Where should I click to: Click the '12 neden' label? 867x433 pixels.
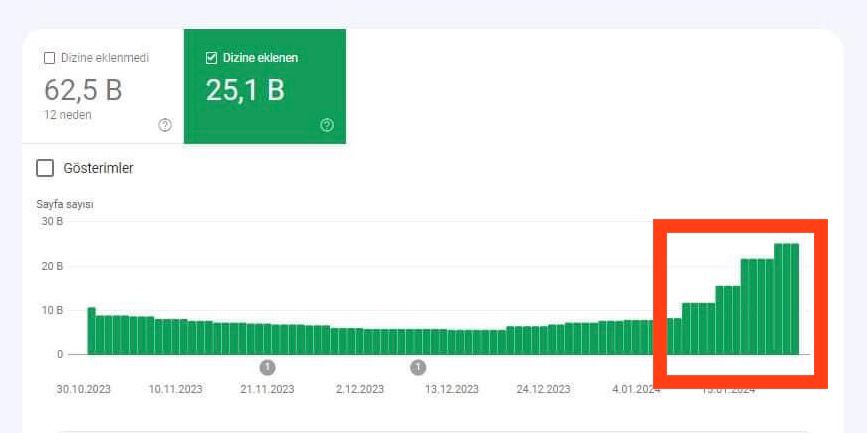coord(67,115)
